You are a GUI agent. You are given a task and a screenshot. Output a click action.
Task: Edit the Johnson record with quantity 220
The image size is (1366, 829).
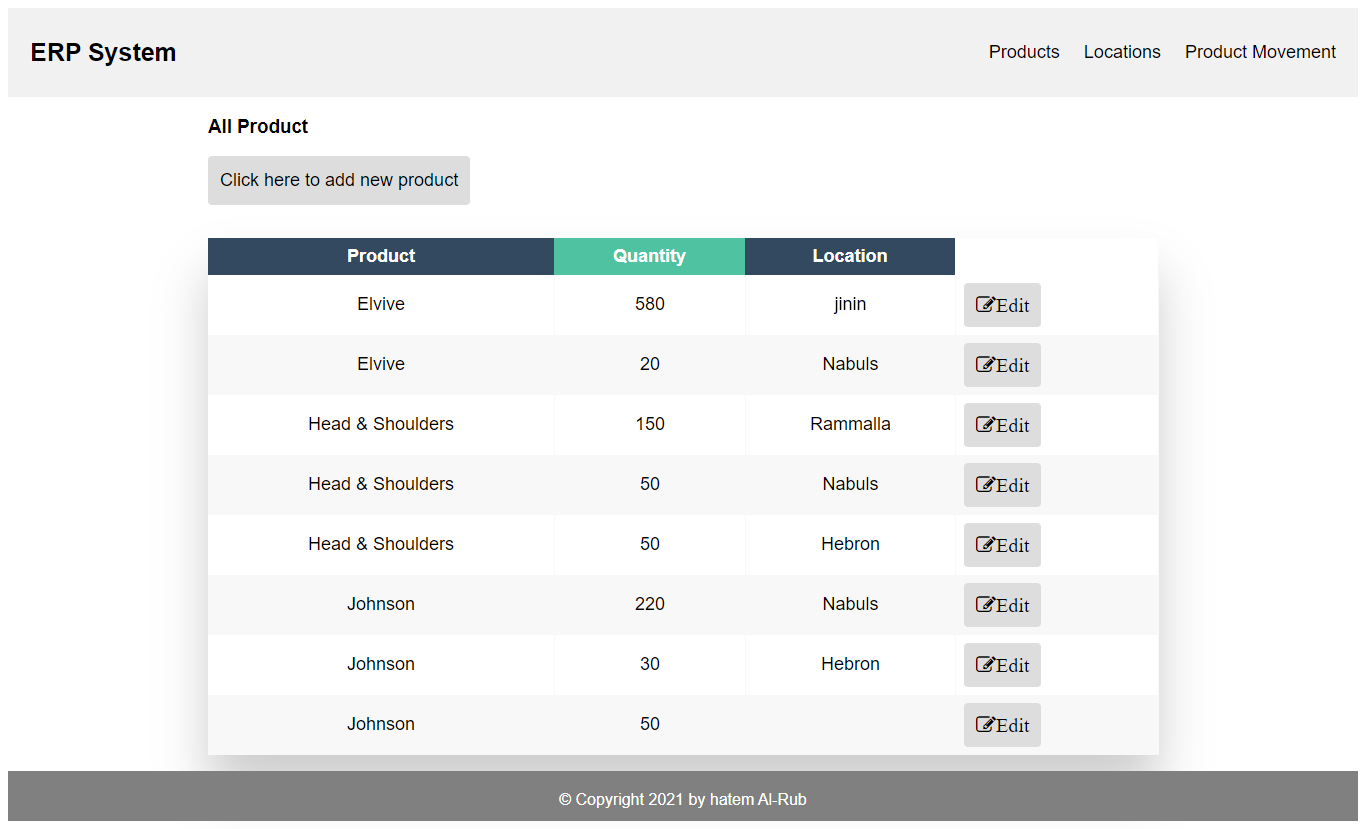(x=1002, y=605)
